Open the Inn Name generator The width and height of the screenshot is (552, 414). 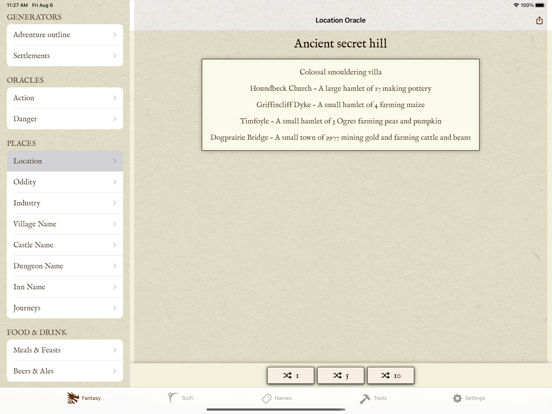[x=65, y=287]
